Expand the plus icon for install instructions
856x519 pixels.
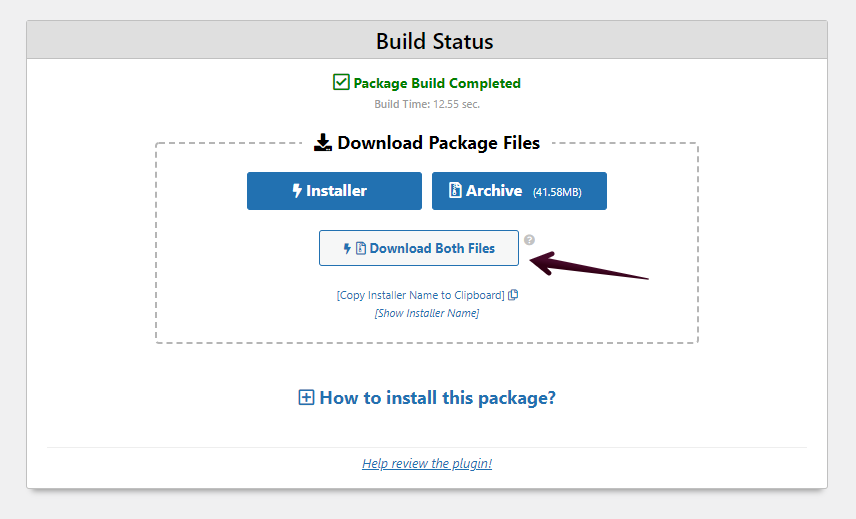pos(306,398)
